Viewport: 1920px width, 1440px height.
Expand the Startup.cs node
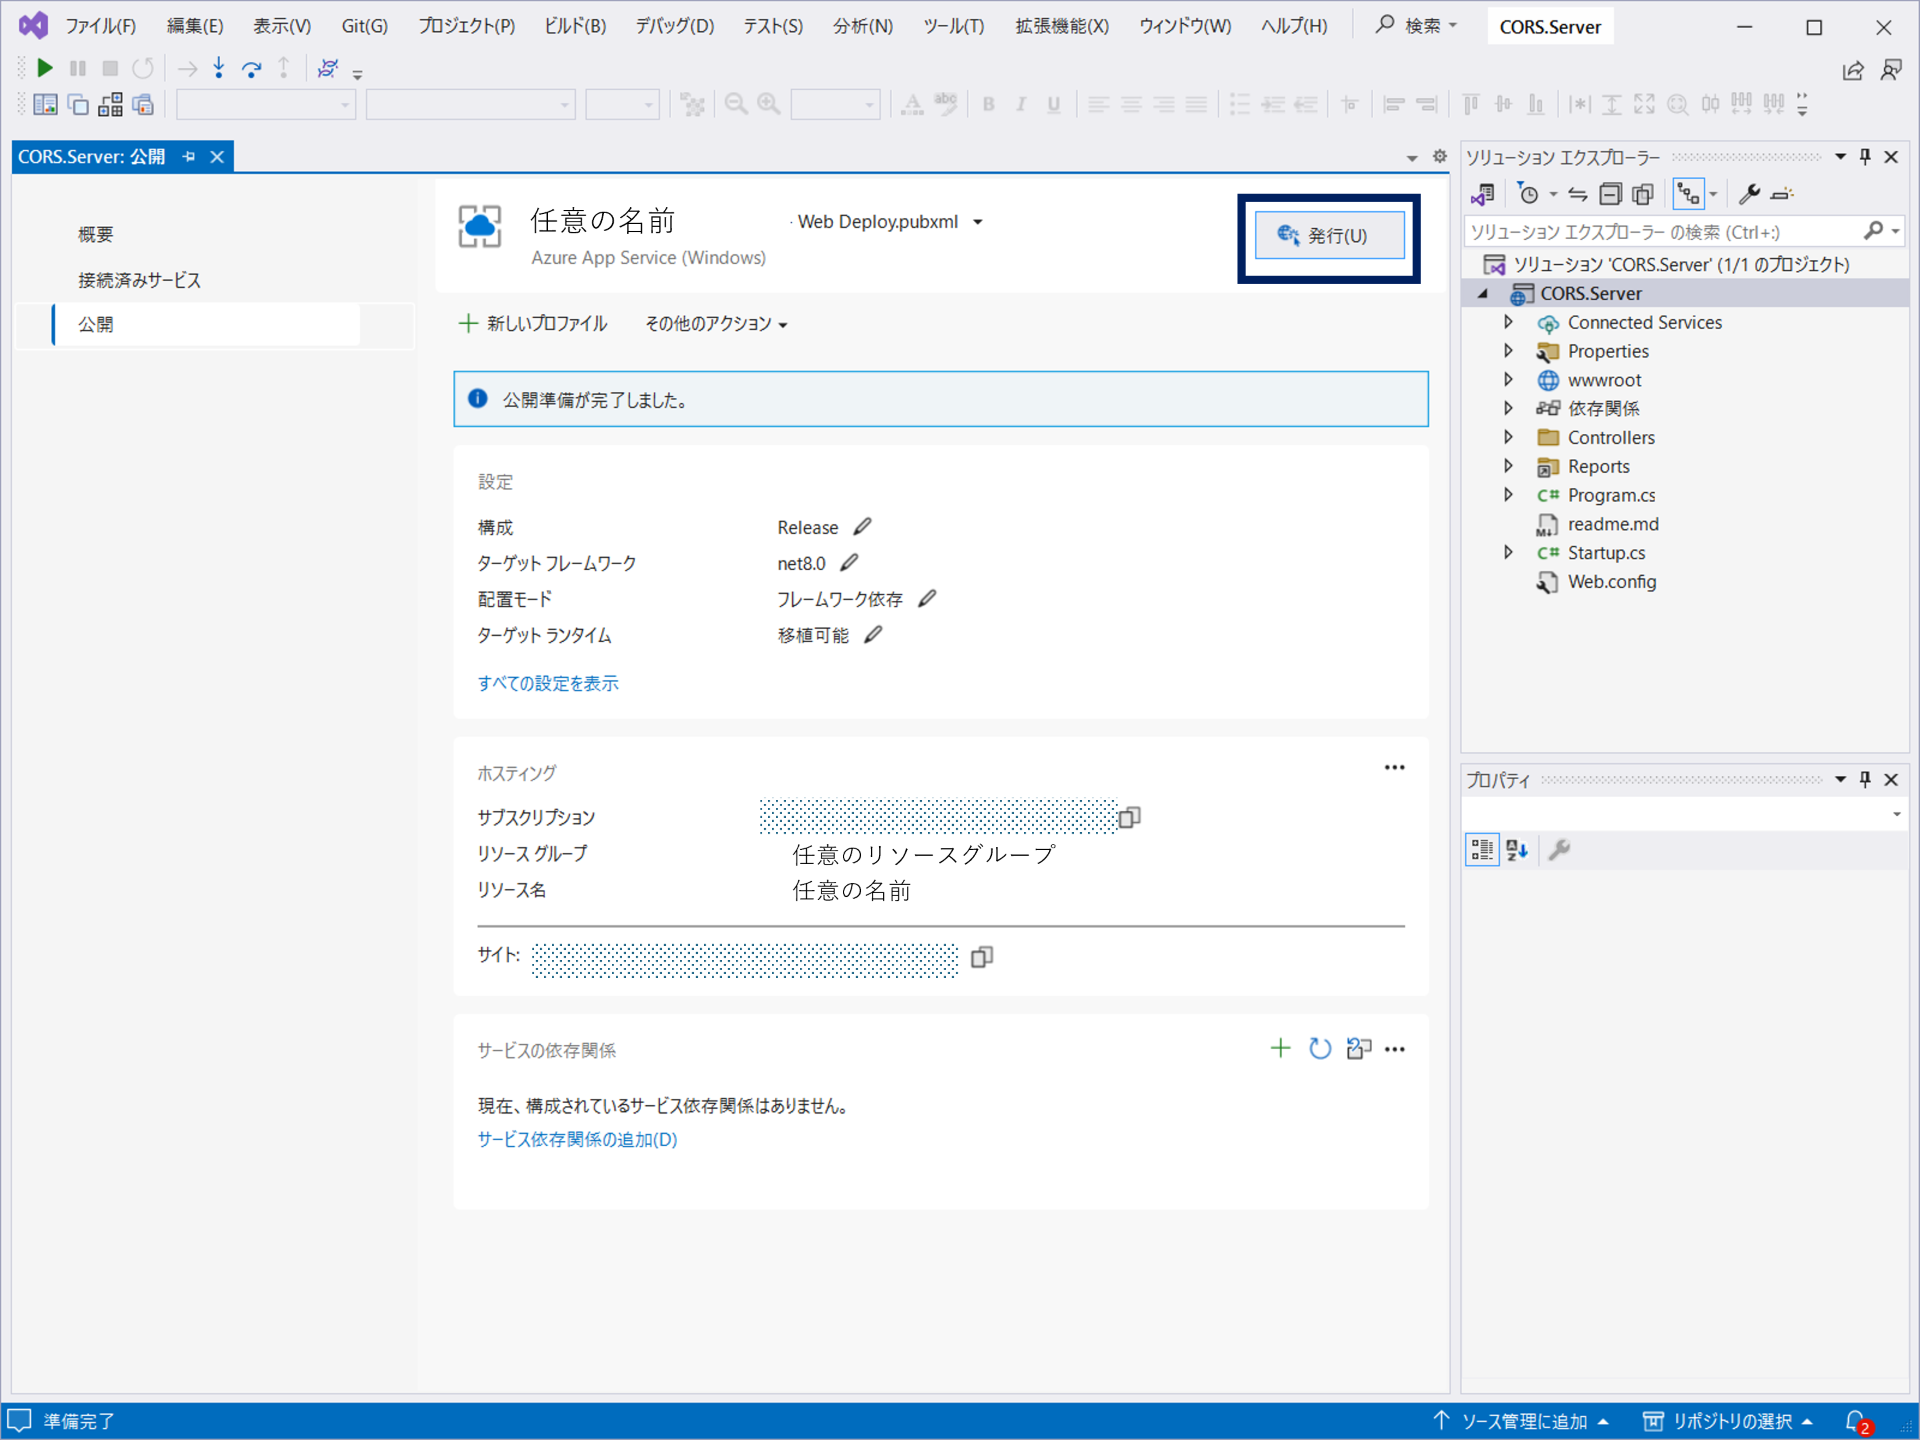(x=1508, y=552)
